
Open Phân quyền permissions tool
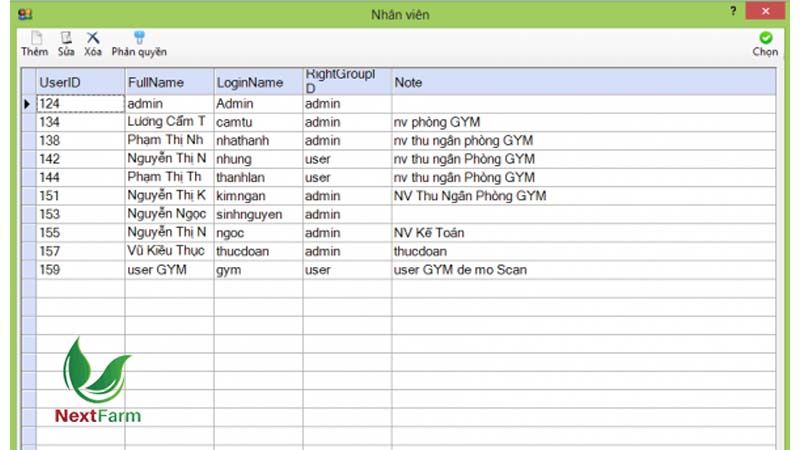tap(139, 43)
